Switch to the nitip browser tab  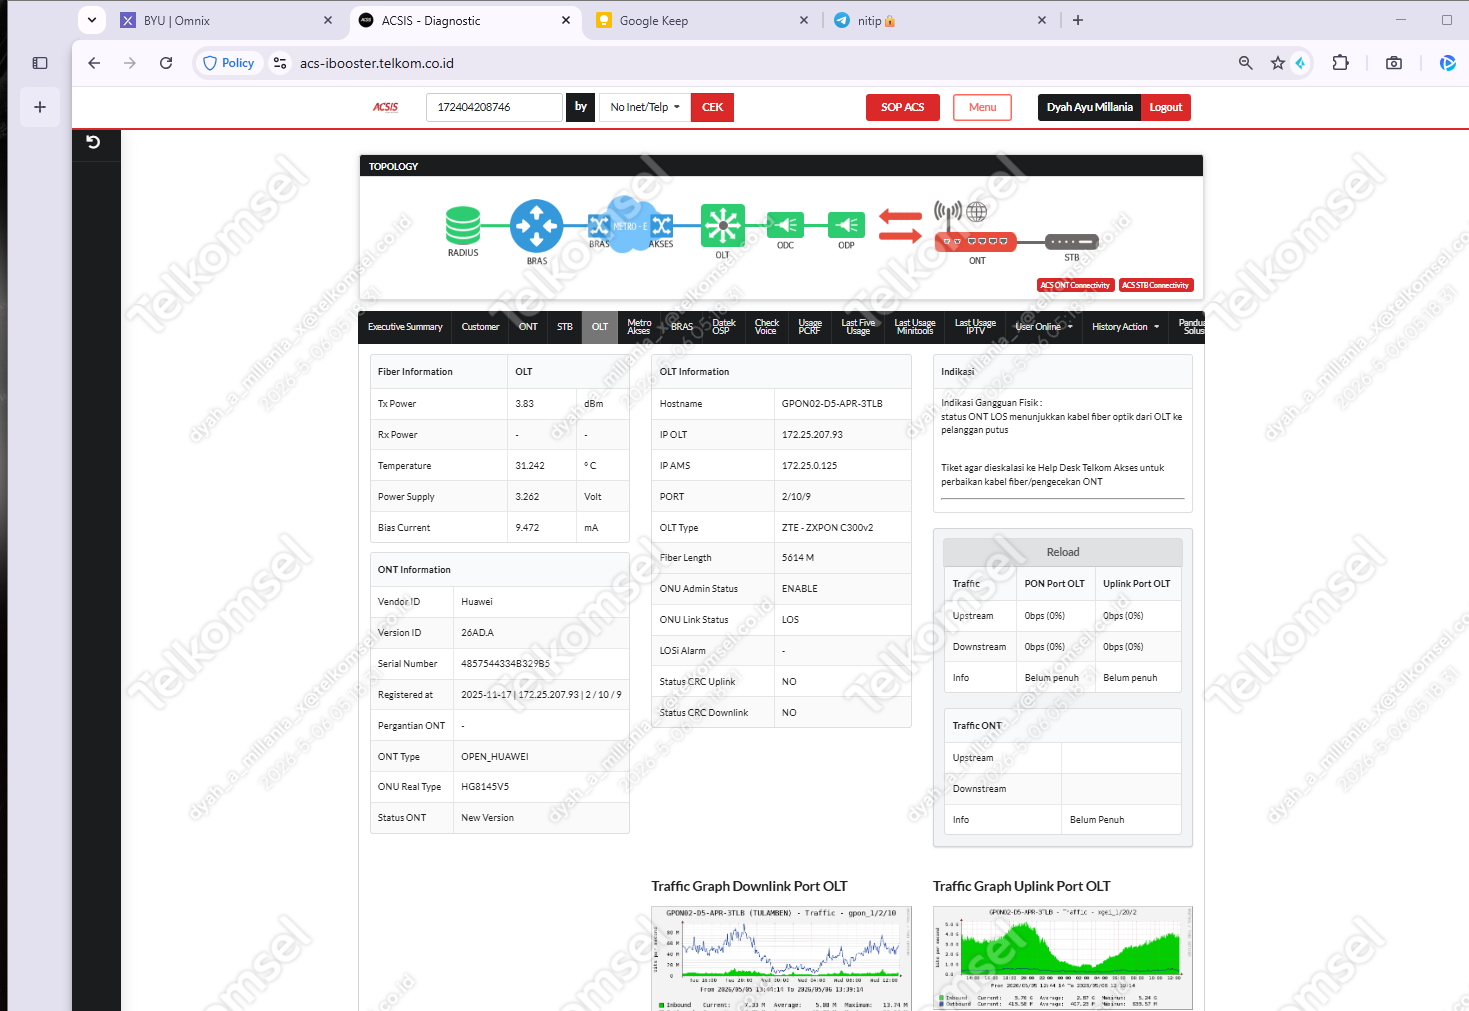click(x=940, y=20)
